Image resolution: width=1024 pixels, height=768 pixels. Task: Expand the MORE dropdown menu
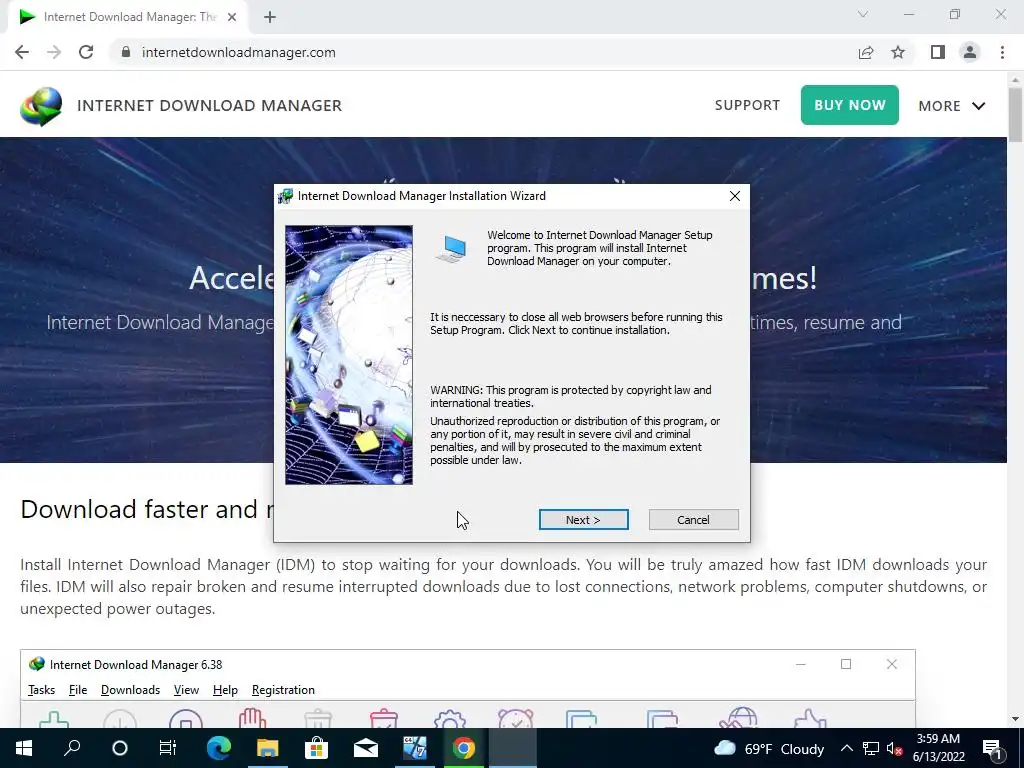(x=952, y=106)
